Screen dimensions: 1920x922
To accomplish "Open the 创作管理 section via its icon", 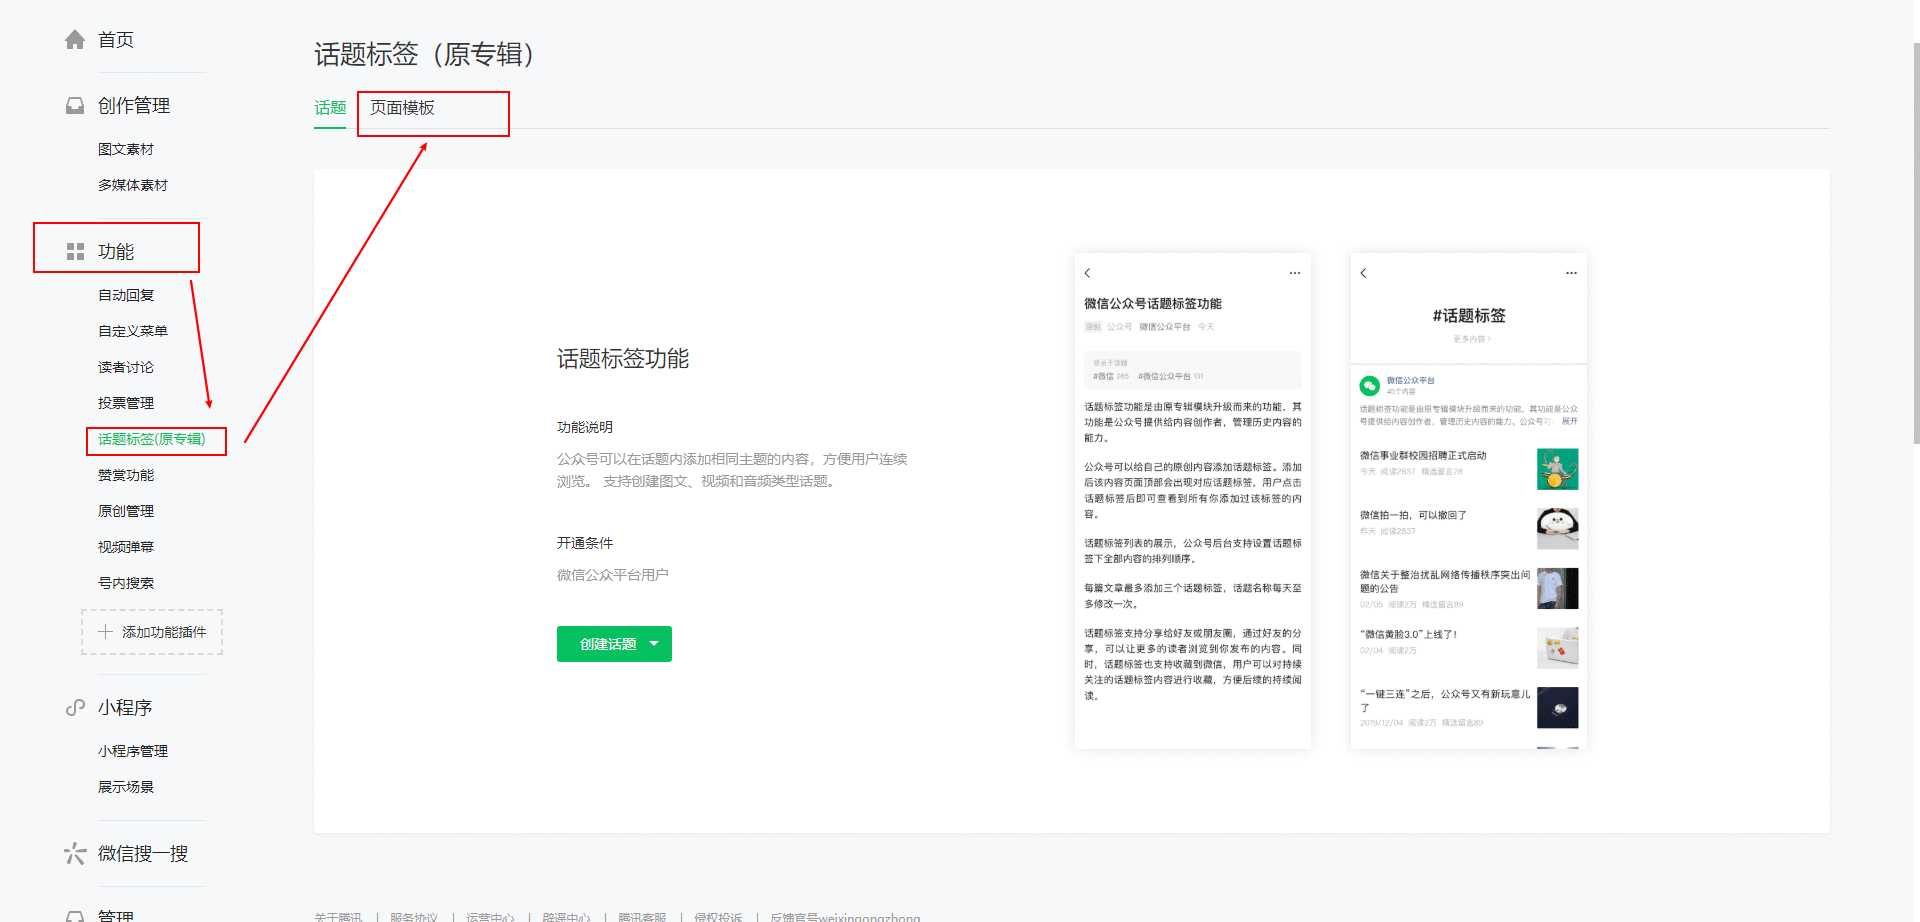I will 74,104.
